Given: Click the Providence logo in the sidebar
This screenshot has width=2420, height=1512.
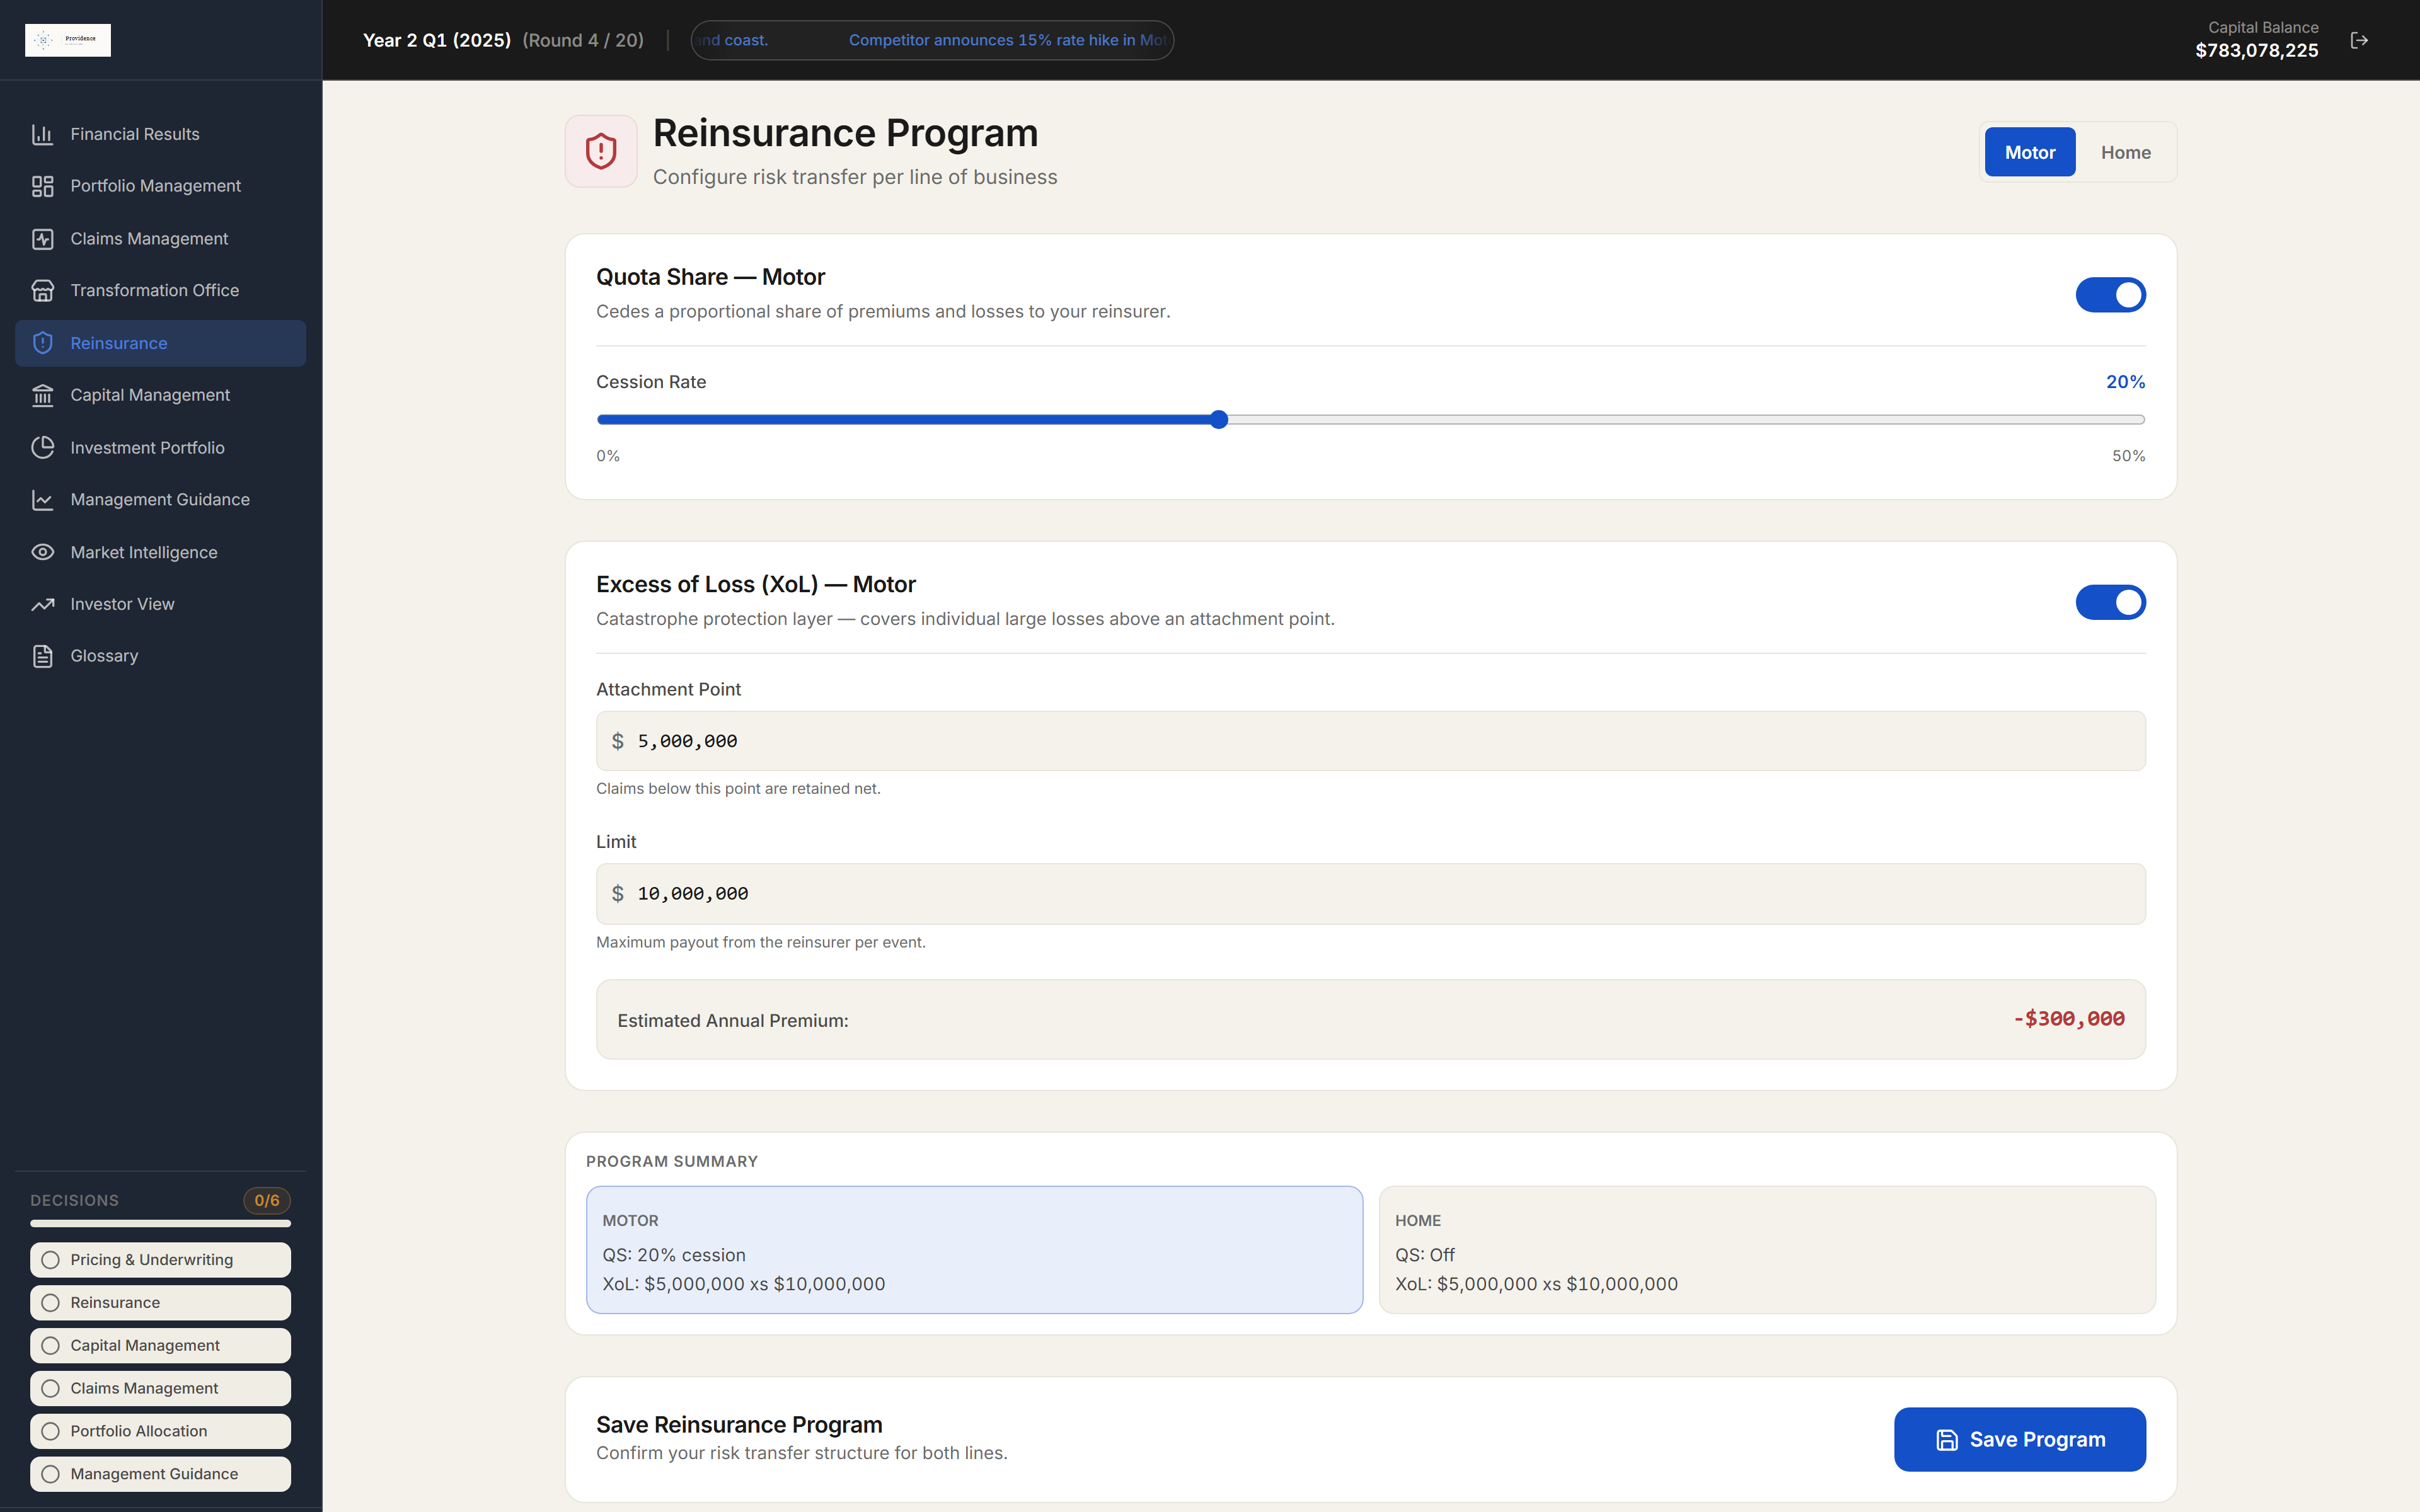Looking at the screenshot, I should pos(68,40).
